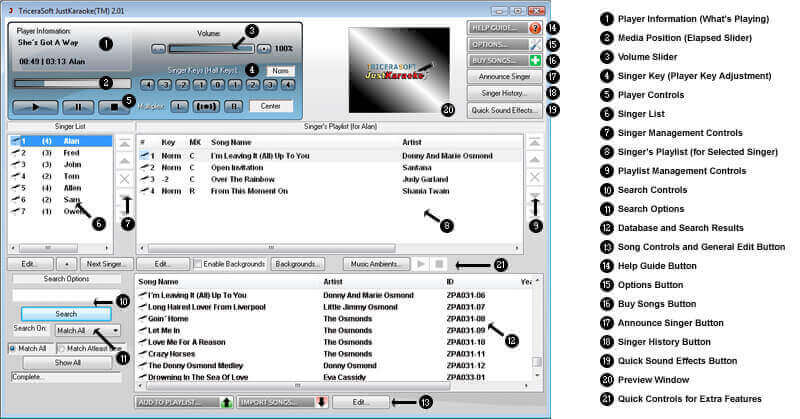Move selected singer to top of list
The image size is (800, 419).
point(125,144)
